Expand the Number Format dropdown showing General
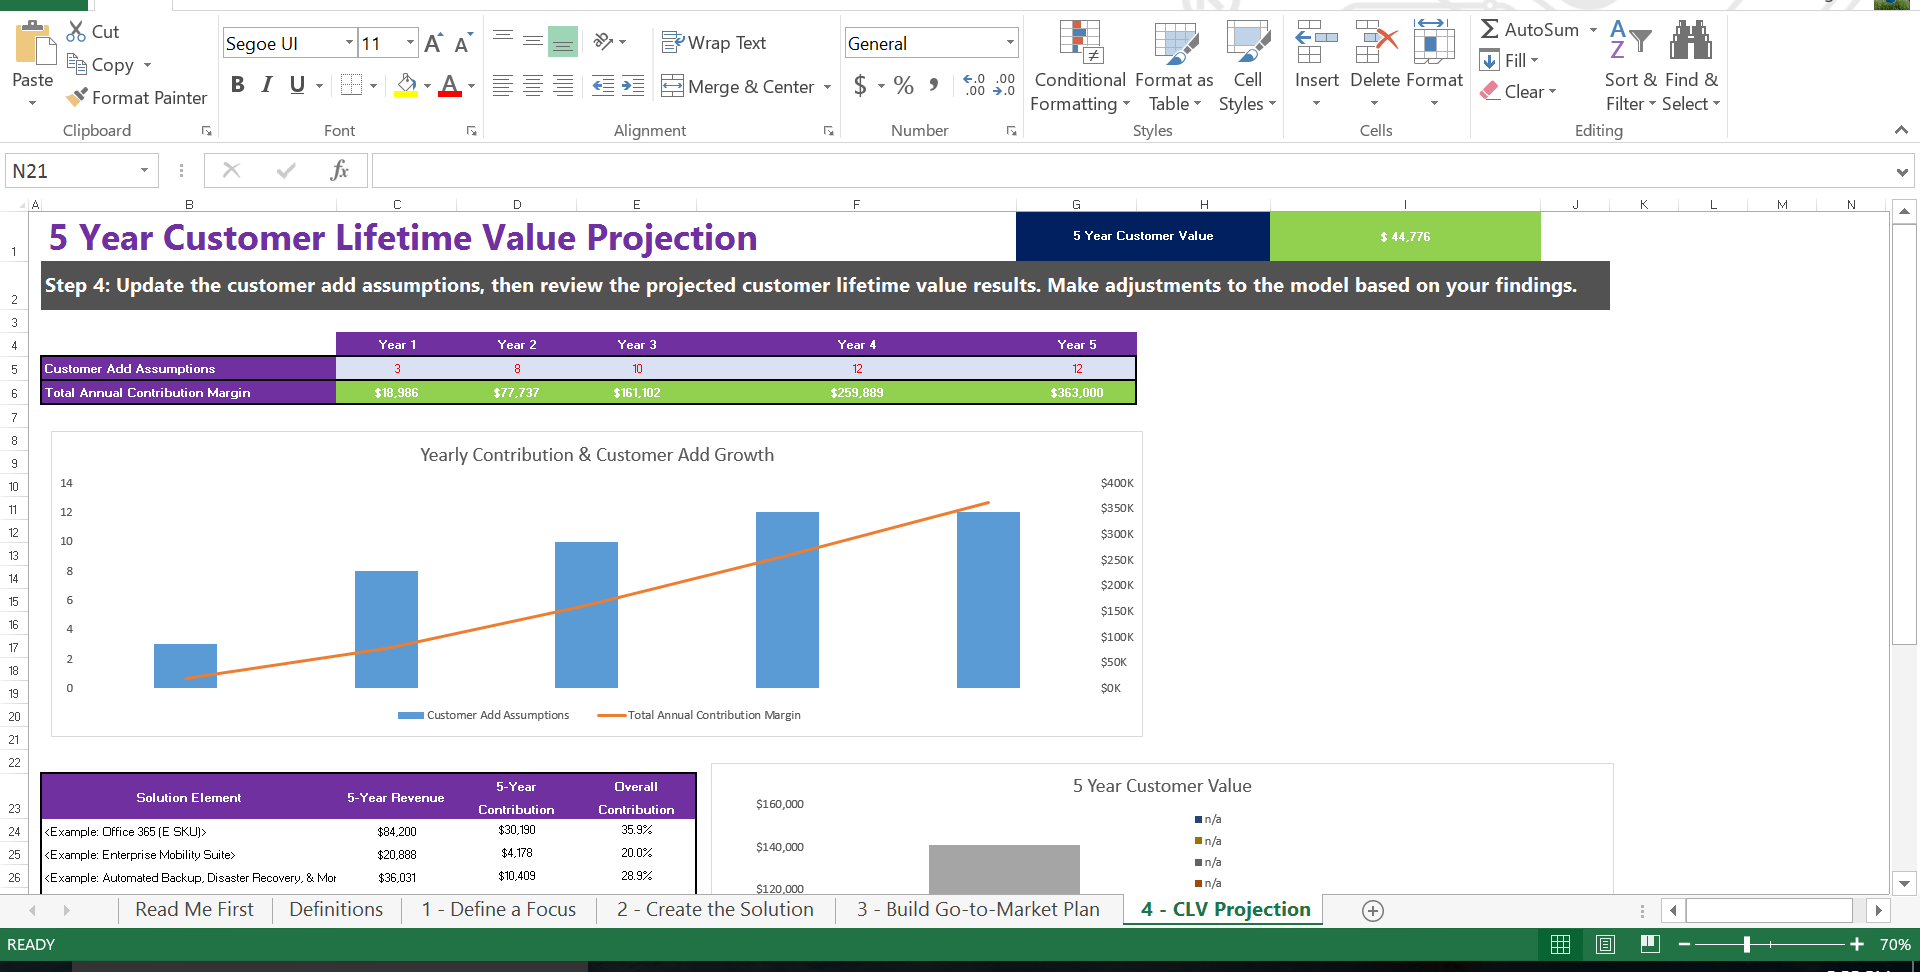Viewport: 1920px width, 972px height. point(1012,42)
